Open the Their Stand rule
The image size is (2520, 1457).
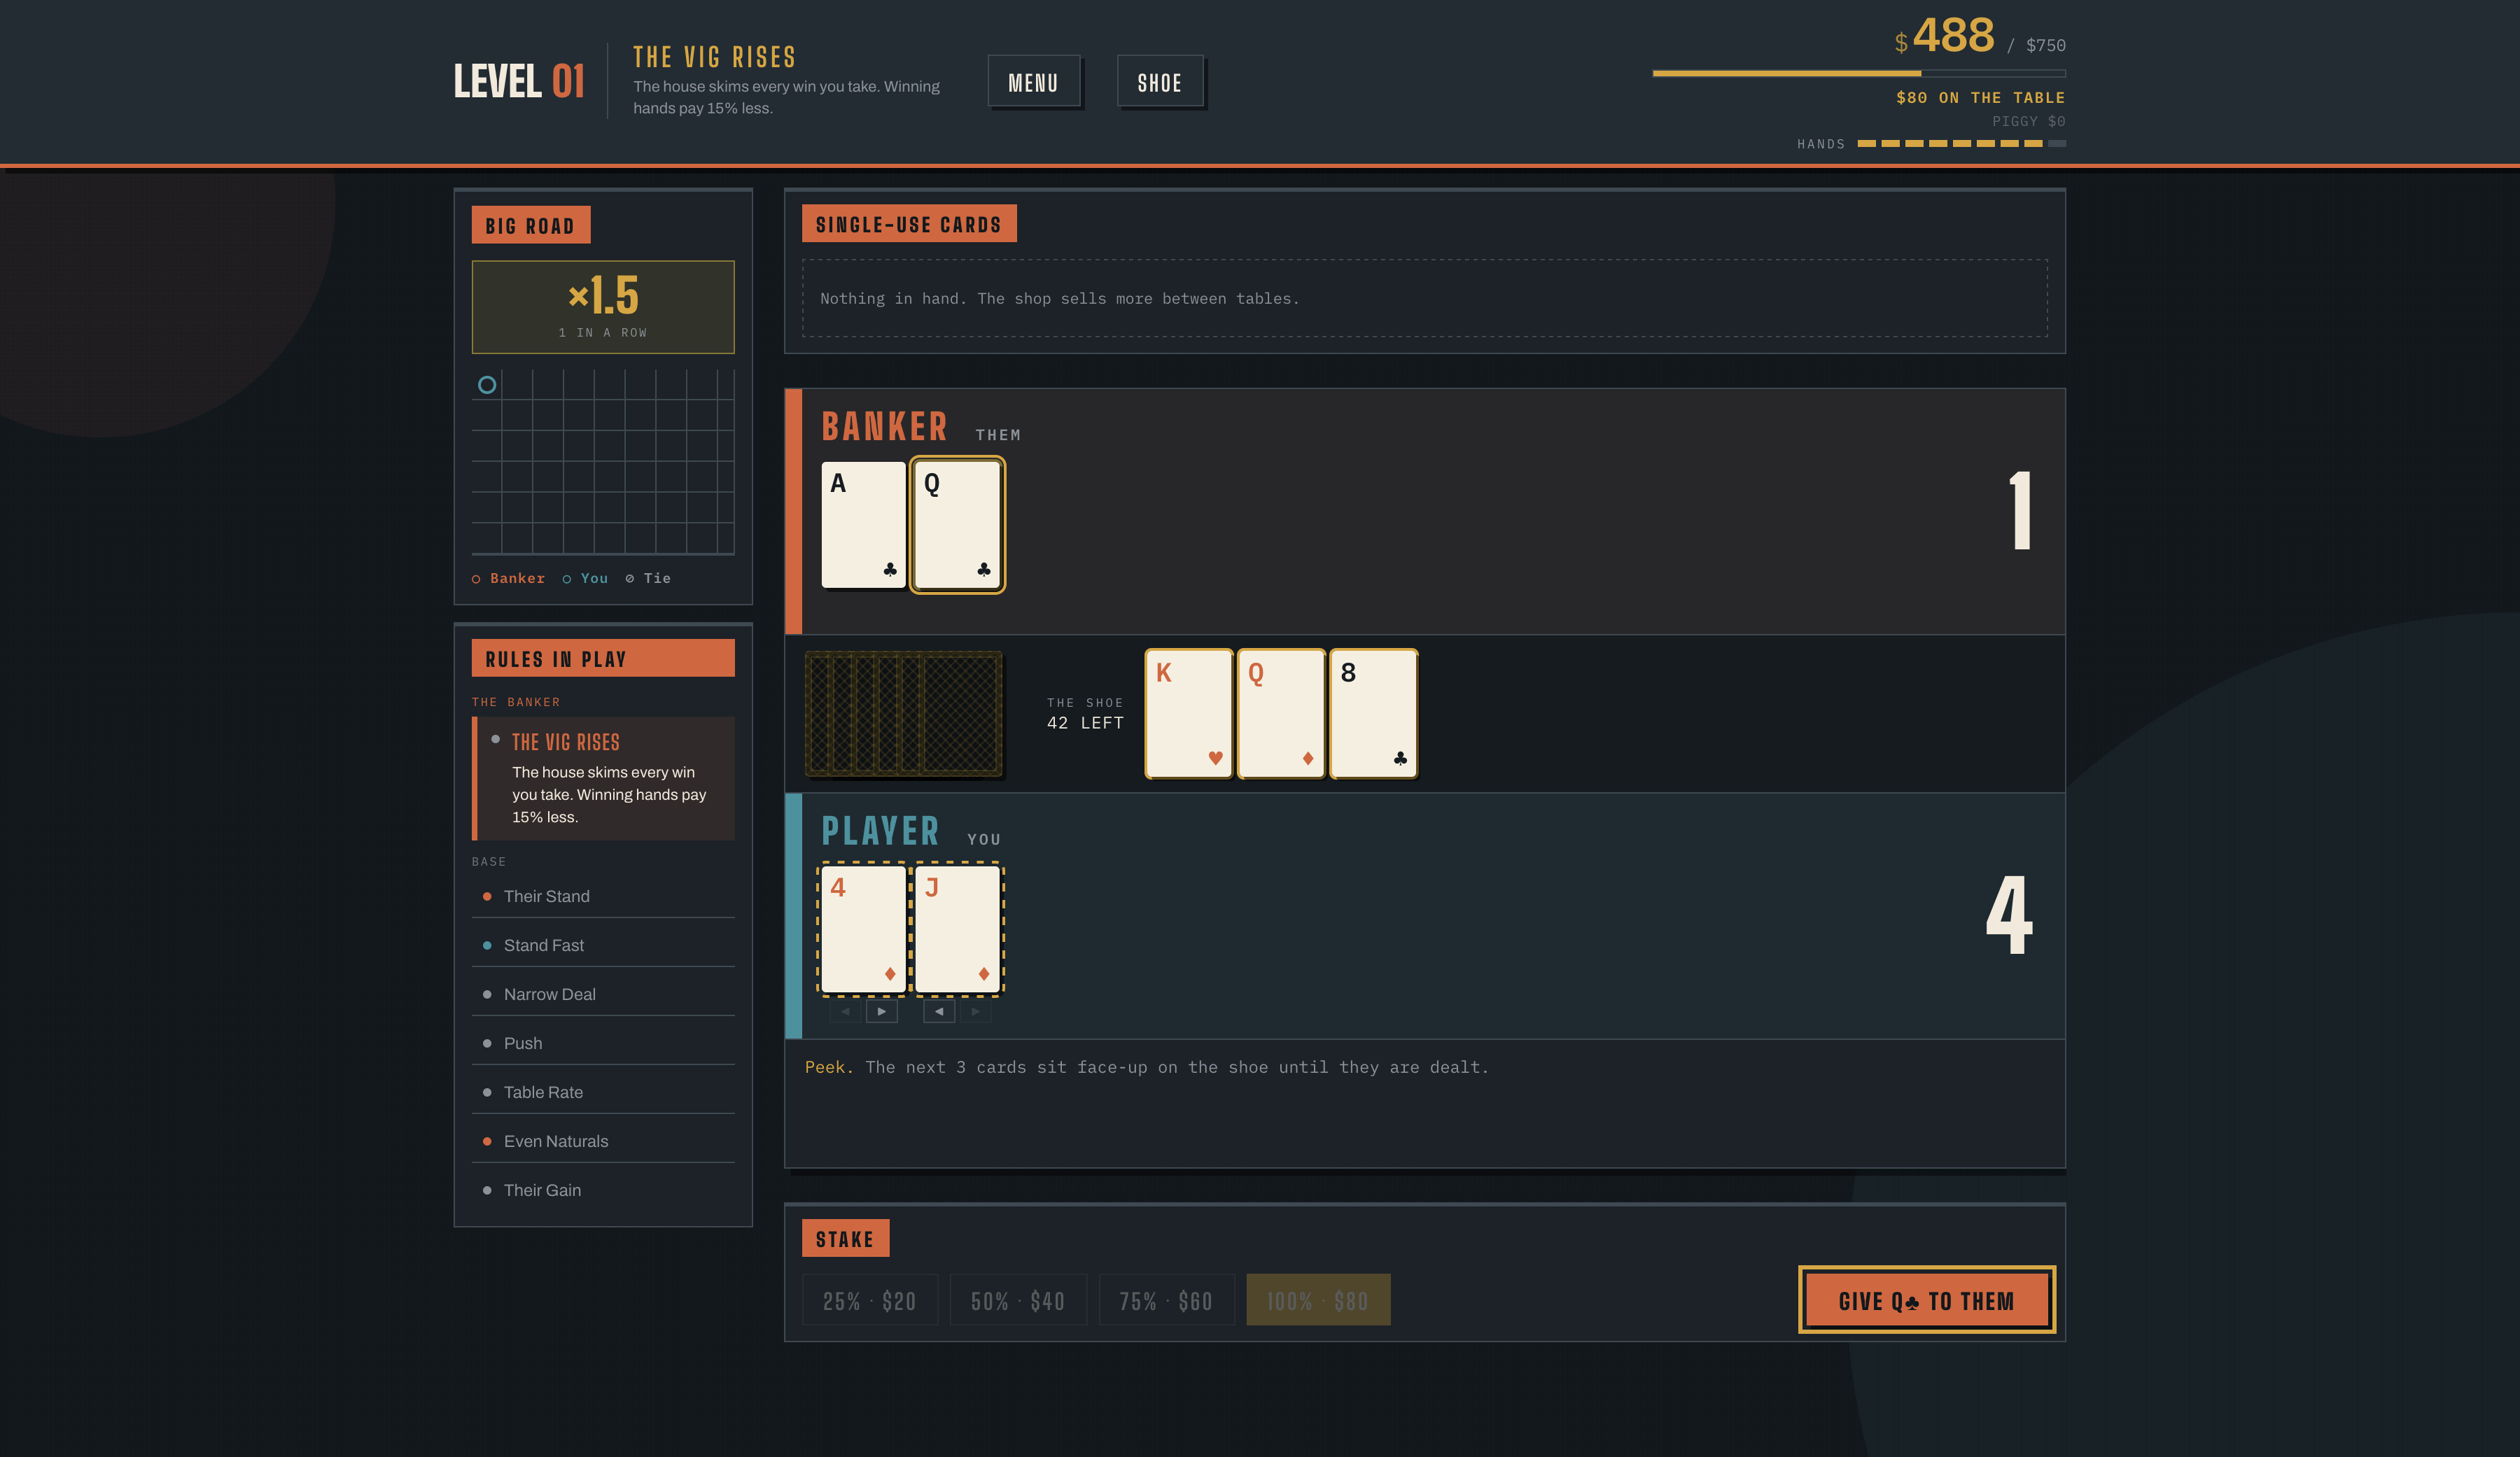click(603, 896)
